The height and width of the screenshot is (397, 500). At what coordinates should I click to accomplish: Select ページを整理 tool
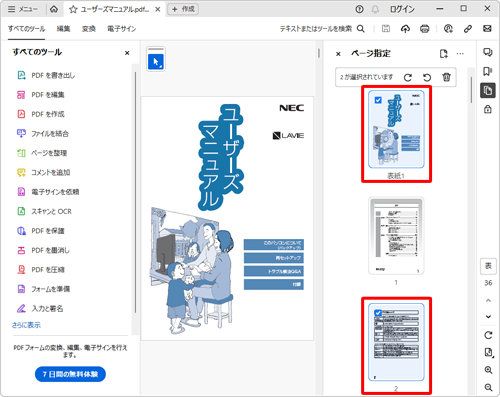tap(42, 153)
